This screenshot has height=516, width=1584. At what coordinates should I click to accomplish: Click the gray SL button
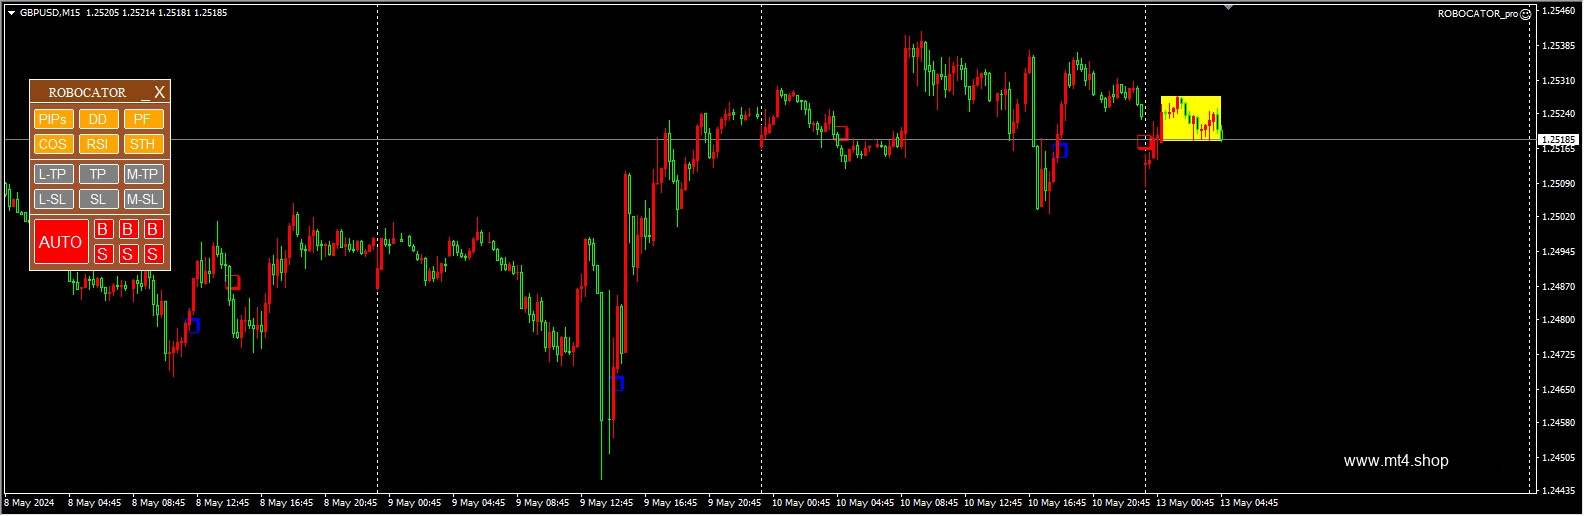98,199
